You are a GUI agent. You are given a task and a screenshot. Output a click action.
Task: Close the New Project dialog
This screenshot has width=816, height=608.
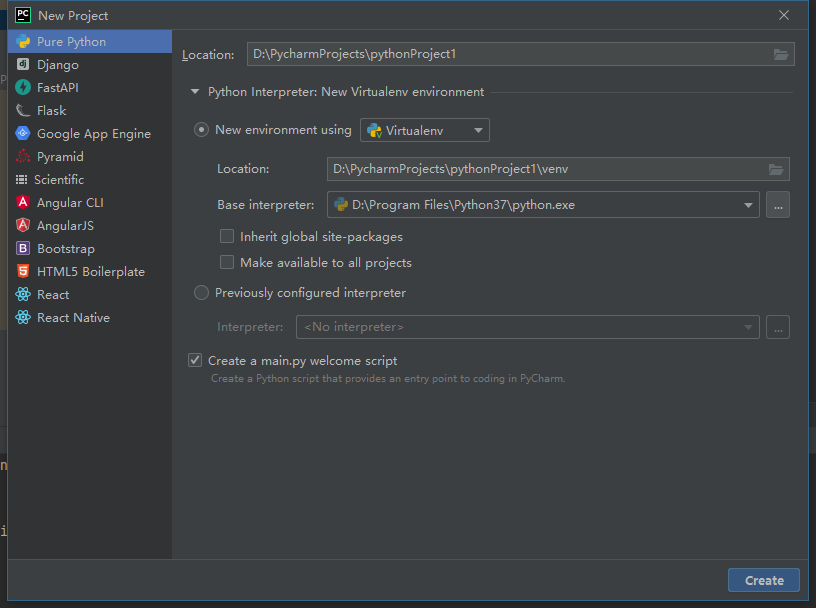(784, 15)
